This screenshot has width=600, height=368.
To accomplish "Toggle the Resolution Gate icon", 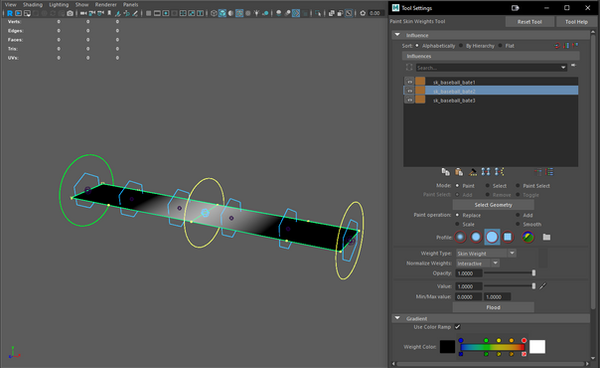I will click(x=166, y=13).
